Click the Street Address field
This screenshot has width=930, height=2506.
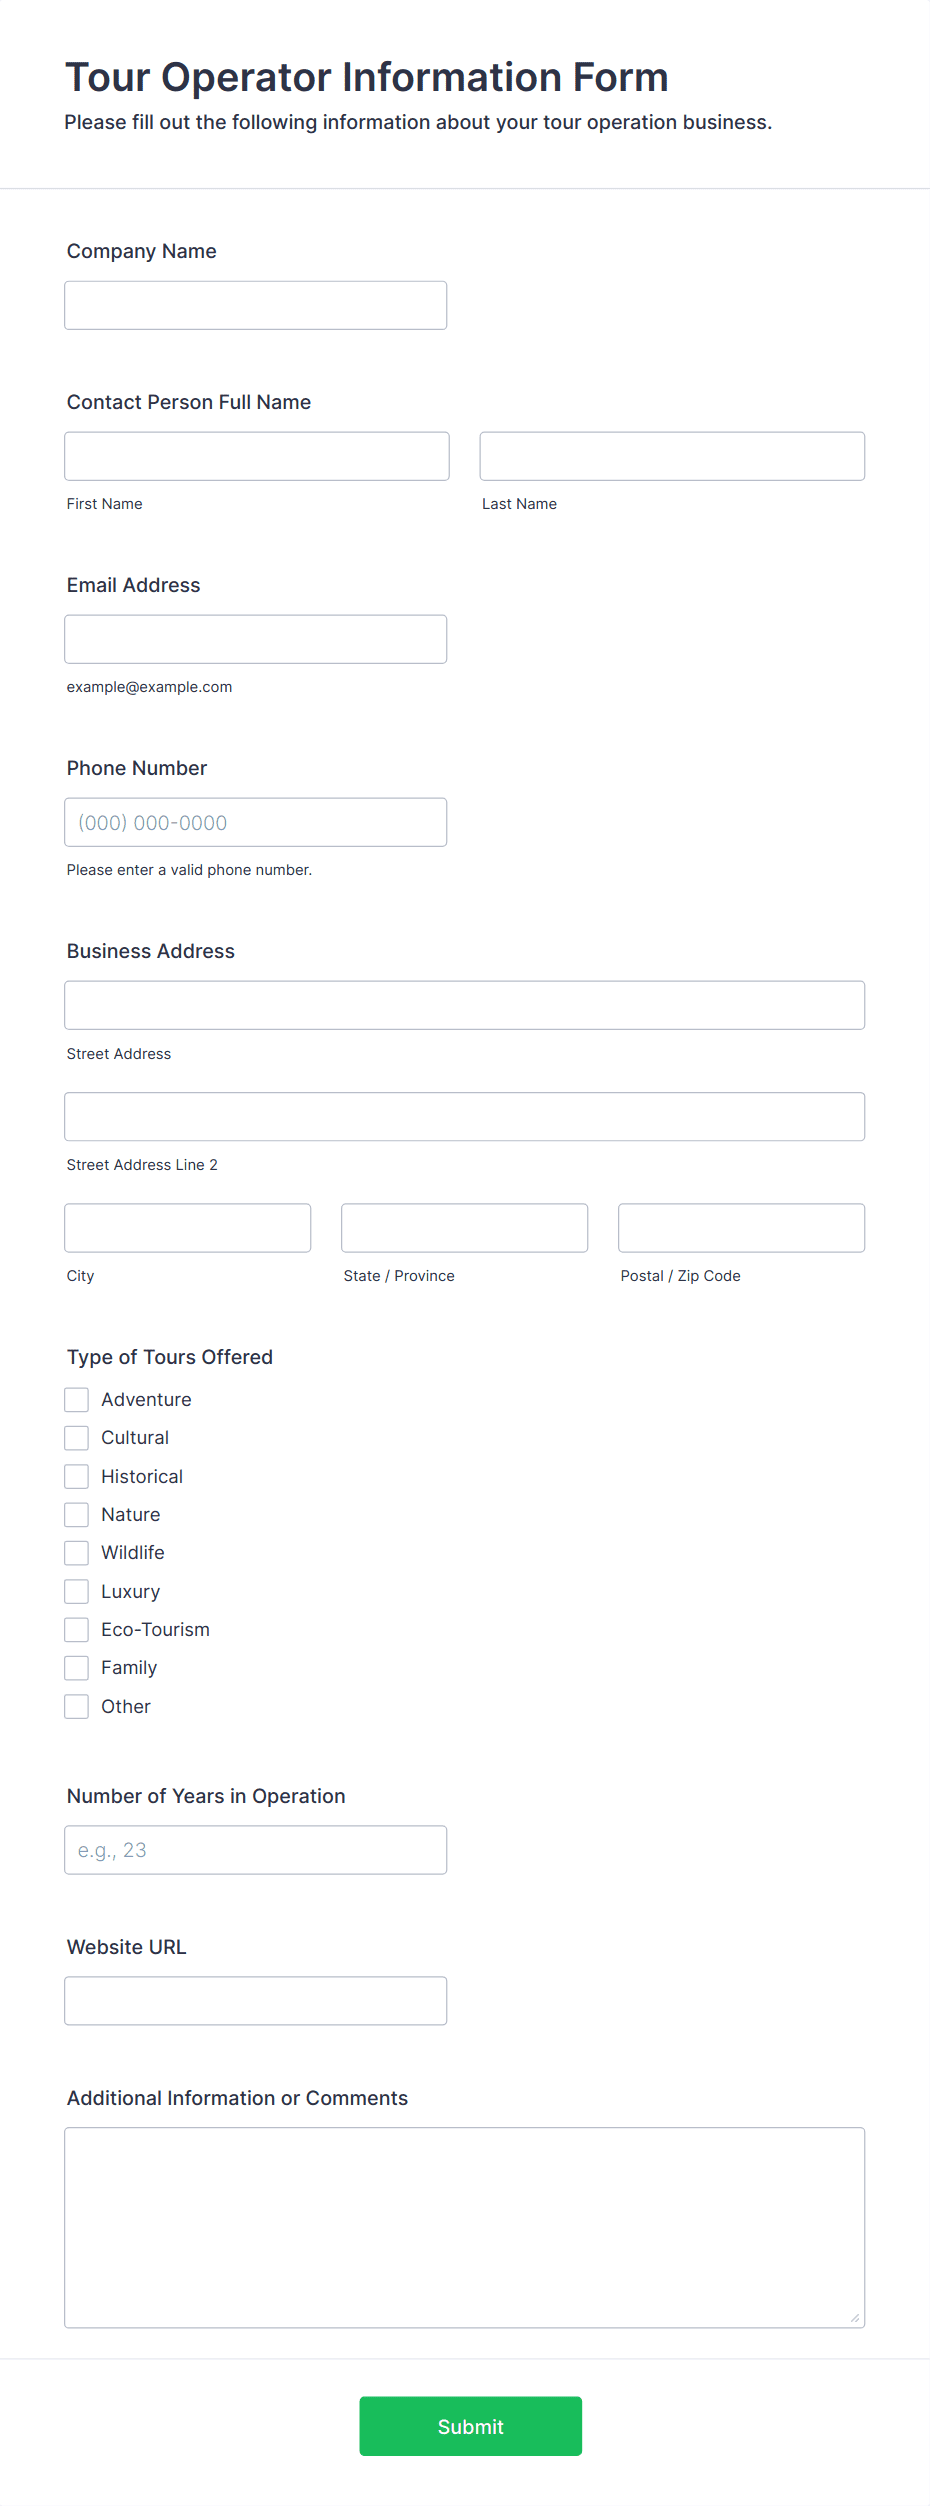point(465,1005)
